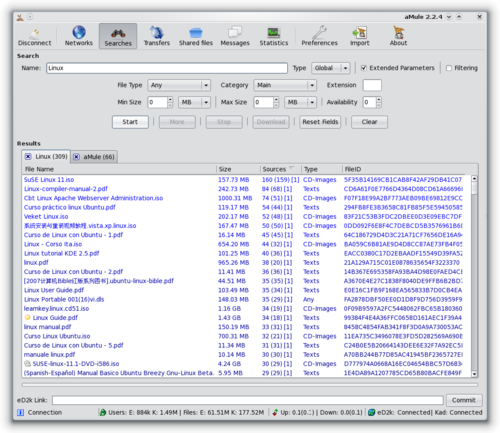Open the Category Main dropdown
Image resolution: width=500 pixels, height=433 pixels.
coord(285,85)
